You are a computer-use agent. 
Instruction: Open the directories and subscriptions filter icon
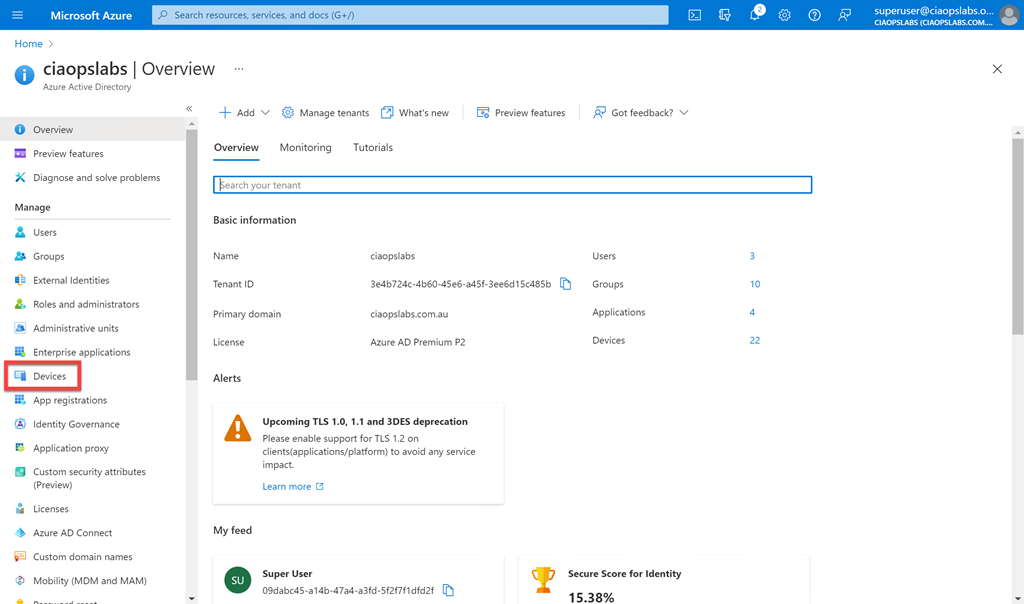coord(725,15)
